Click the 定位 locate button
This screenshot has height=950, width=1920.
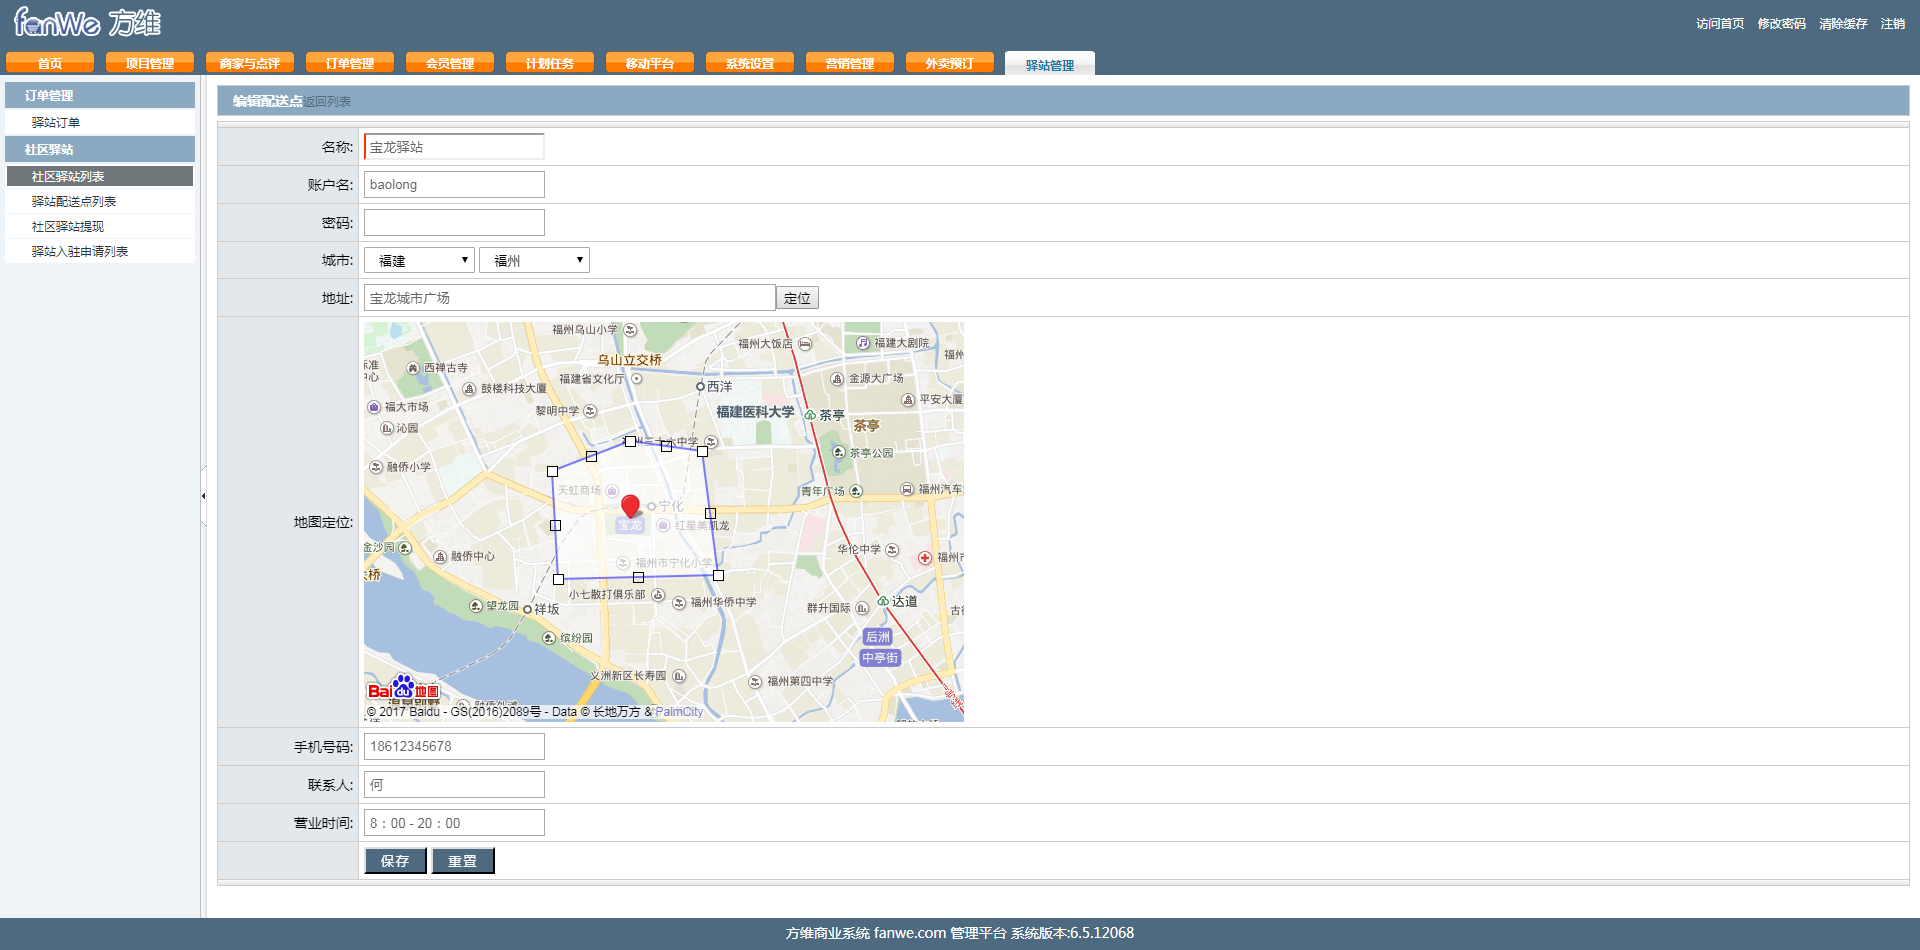[x=797, y=298]
